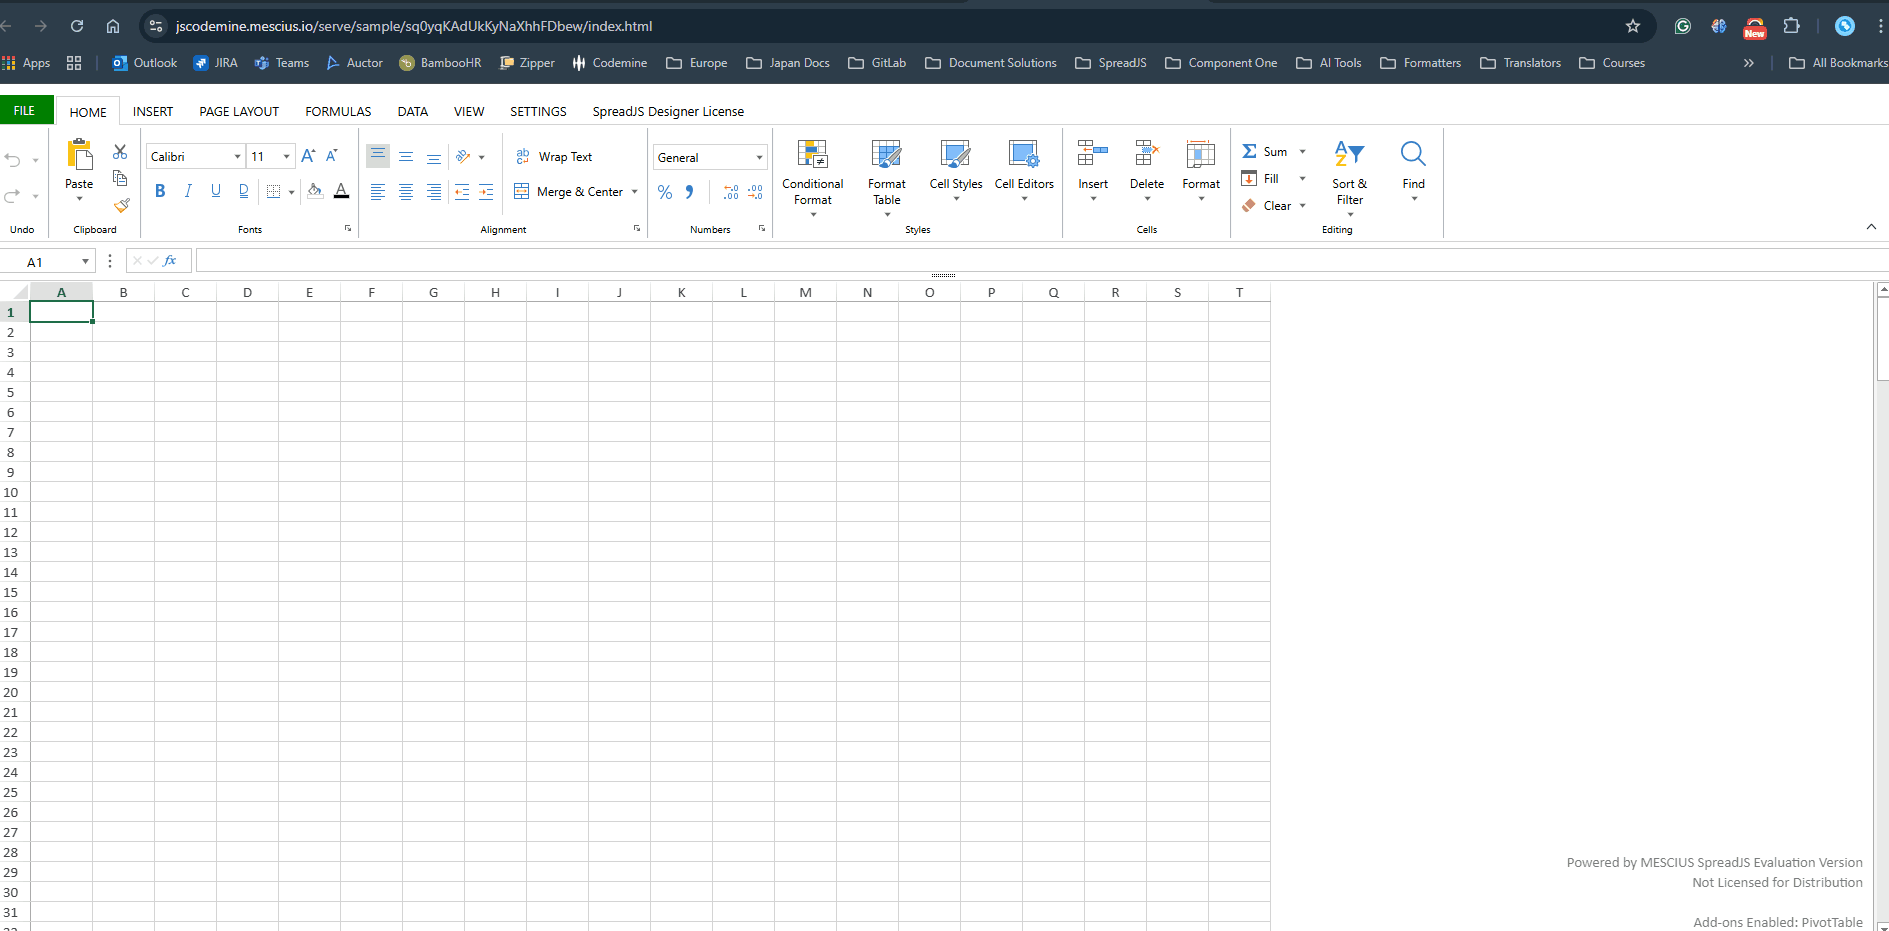Toggle Wrap Text on

(554, 157)
